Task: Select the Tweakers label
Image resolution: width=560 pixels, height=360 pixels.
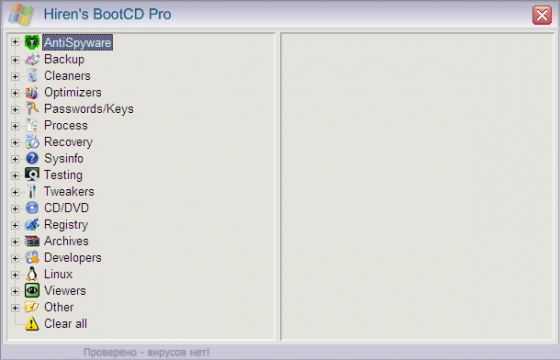Action: click(x=69, y=191)
